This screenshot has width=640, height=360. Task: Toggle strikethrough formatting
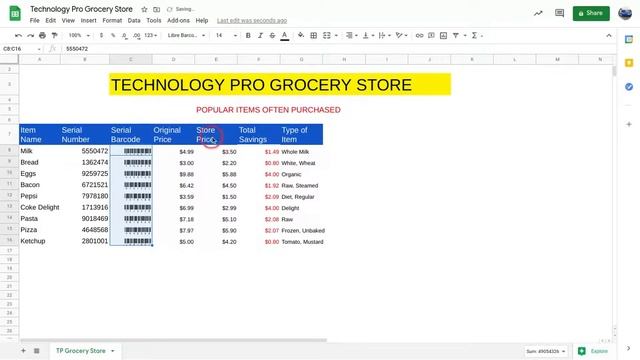pyautogui.click(x=272, y=36)
